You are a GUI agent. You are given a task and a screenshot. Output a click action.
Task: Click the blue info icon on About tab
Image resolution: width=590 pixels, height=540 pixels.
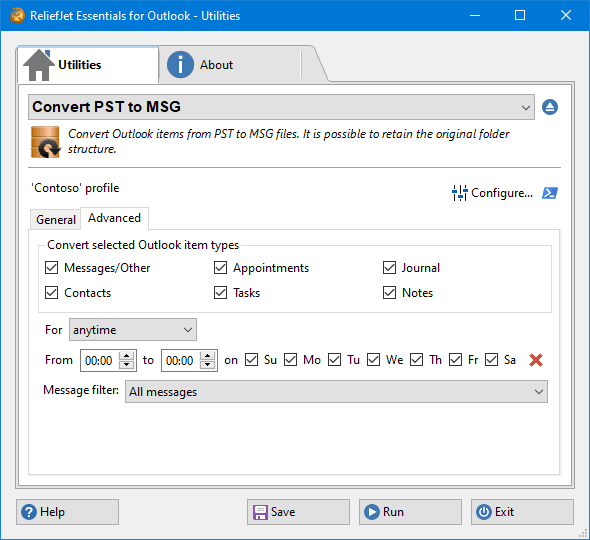(180, 65)
